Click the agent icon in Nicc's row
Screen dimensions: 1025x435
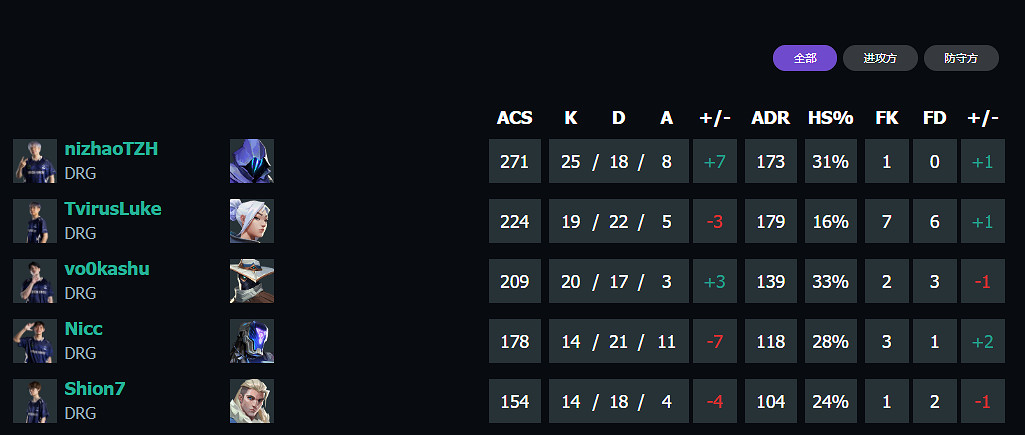pyautogui.click(x=252, y=341)
